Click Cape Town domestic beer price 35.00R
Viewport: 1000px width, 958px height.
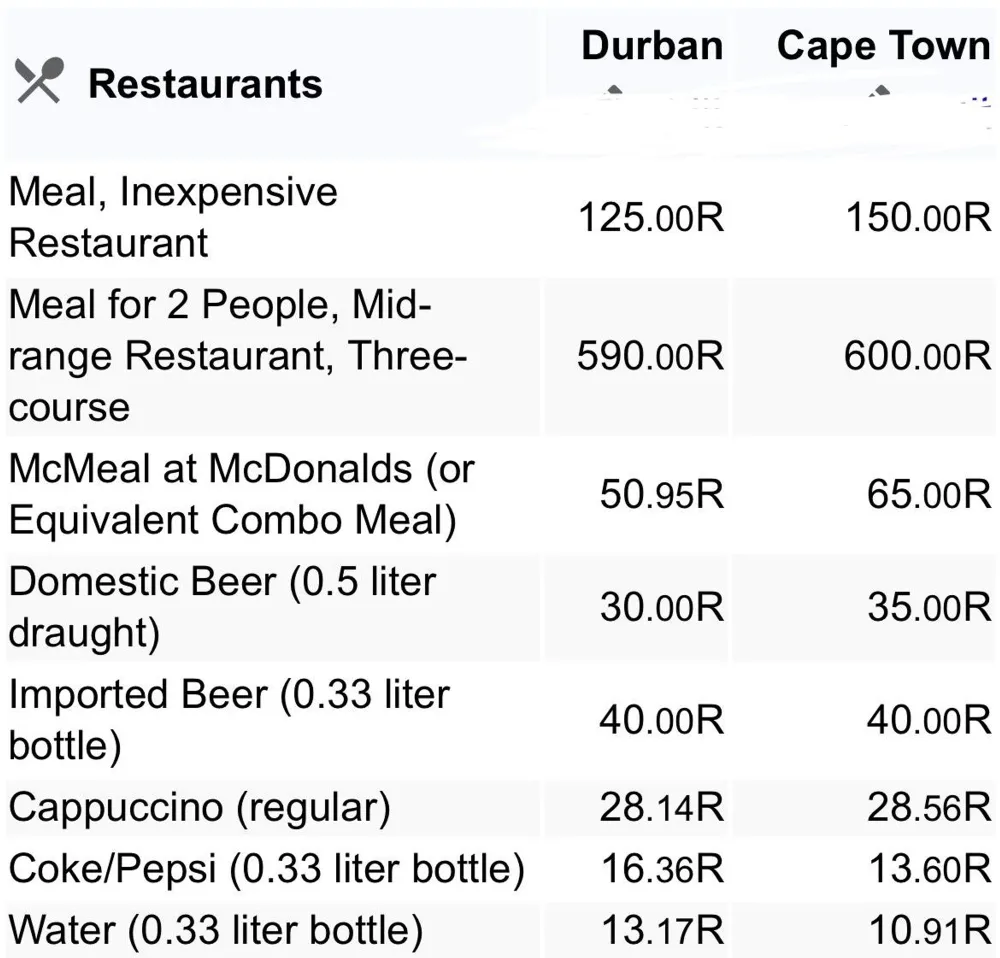[x=929, y=607]
